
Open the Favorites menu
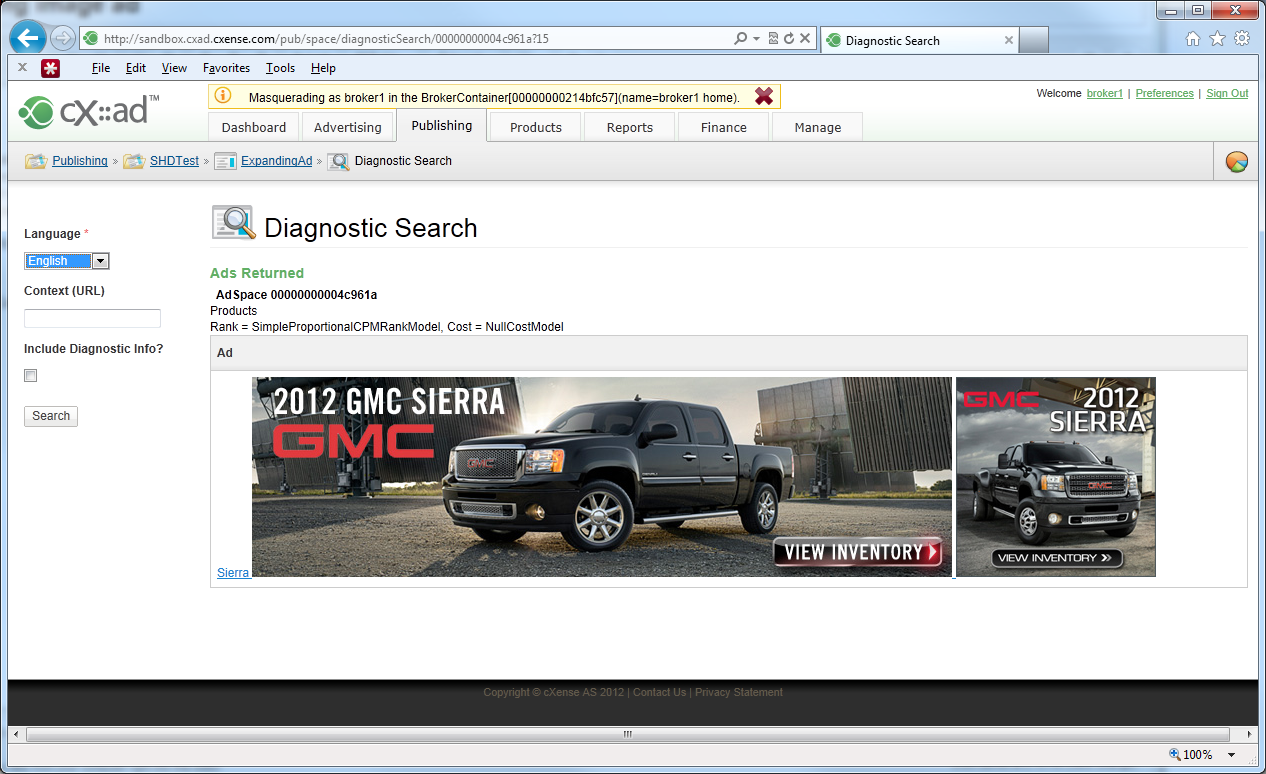226,68
